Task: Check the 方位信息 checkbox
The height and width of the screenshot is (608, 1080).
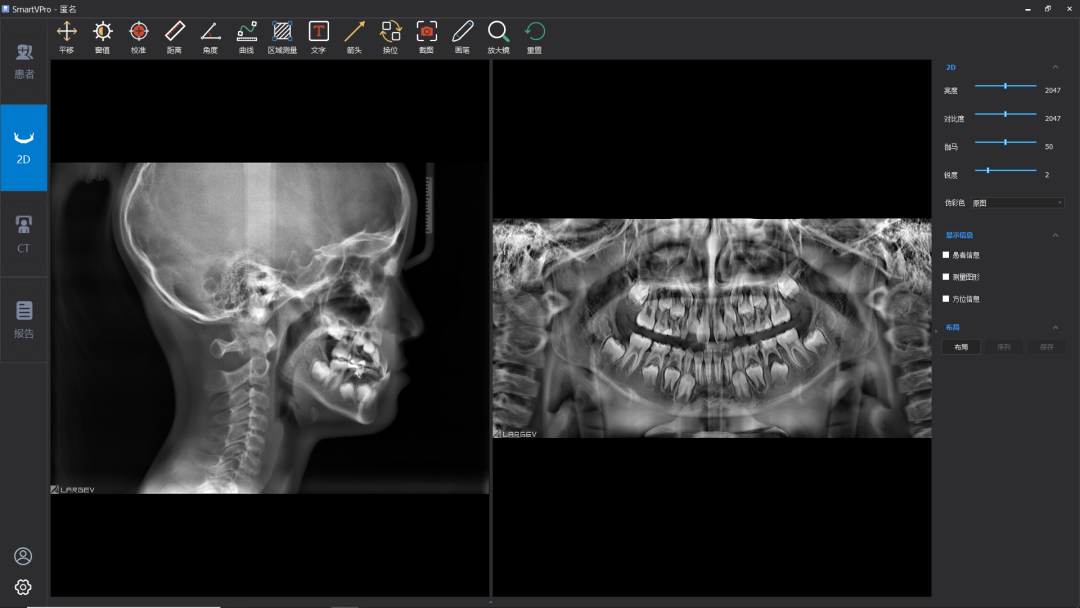Action: (x=946, y=299)
